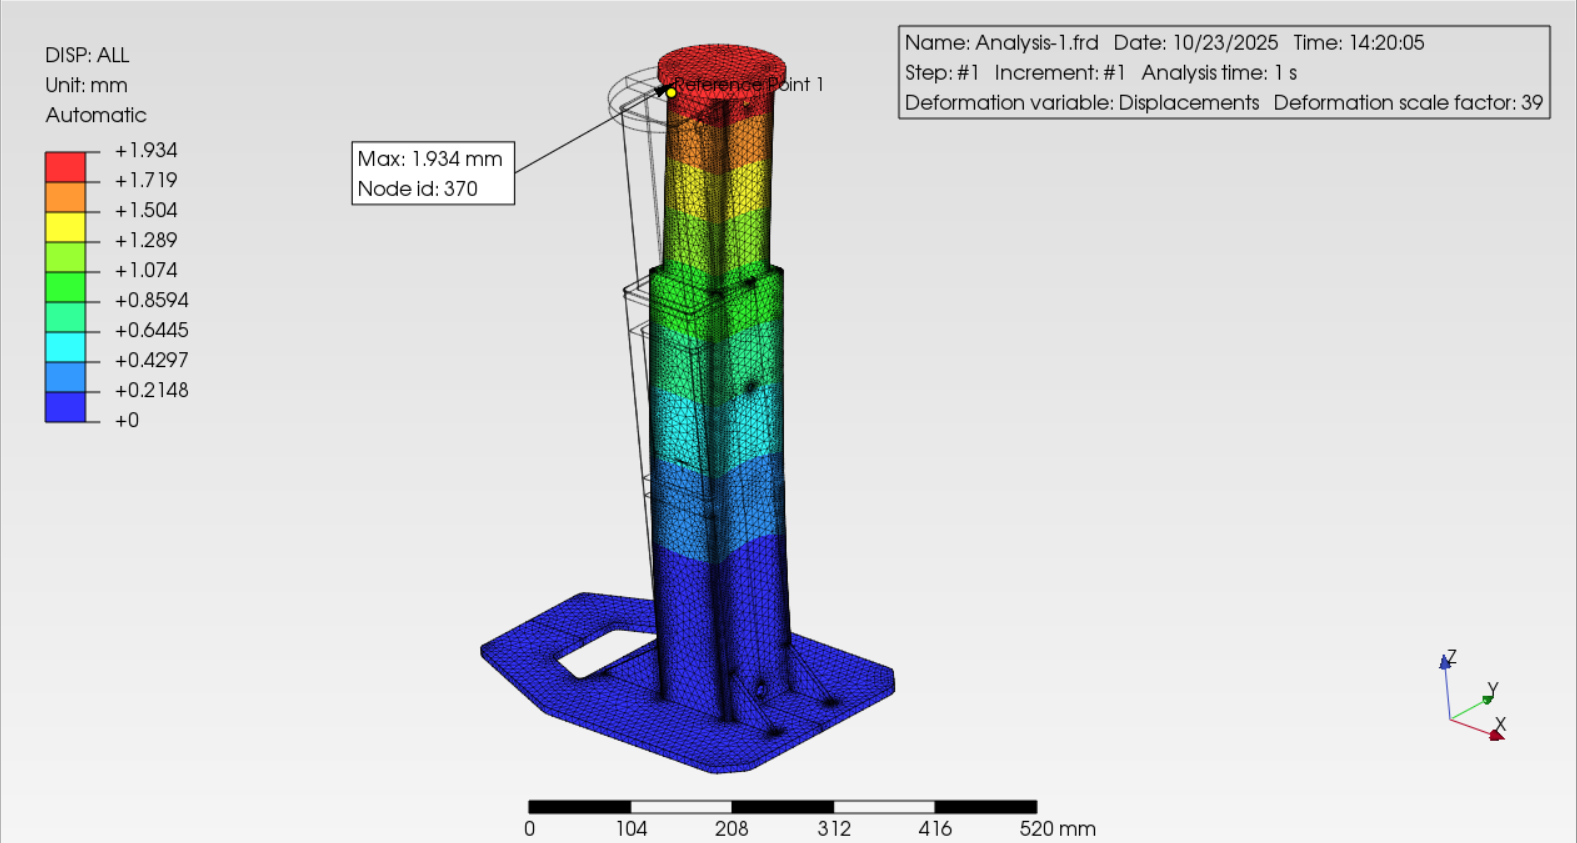Click the cyan legend color band
The width and height of the screenshot is (1577, 843).
pyautogui.click(x=65, y=346)
